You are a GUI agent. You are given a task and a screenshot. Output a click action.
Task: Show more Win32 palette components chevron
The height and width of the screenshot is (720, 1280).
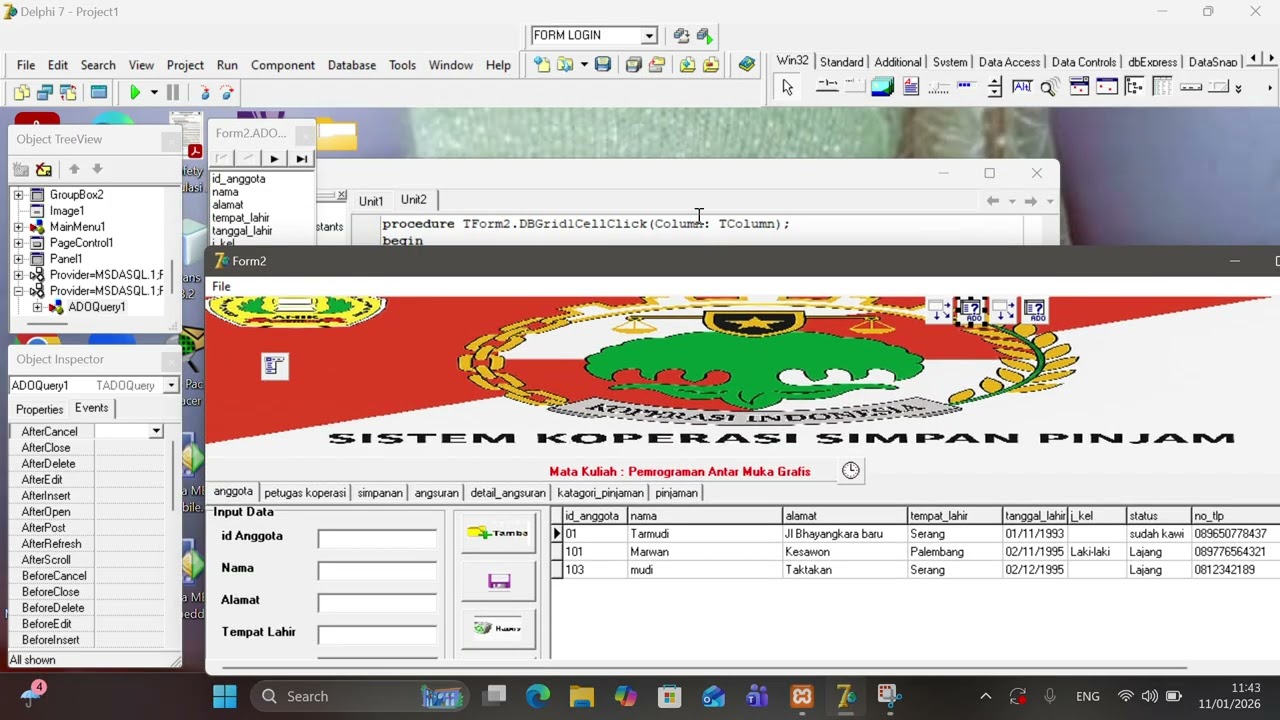[1238, 88]
